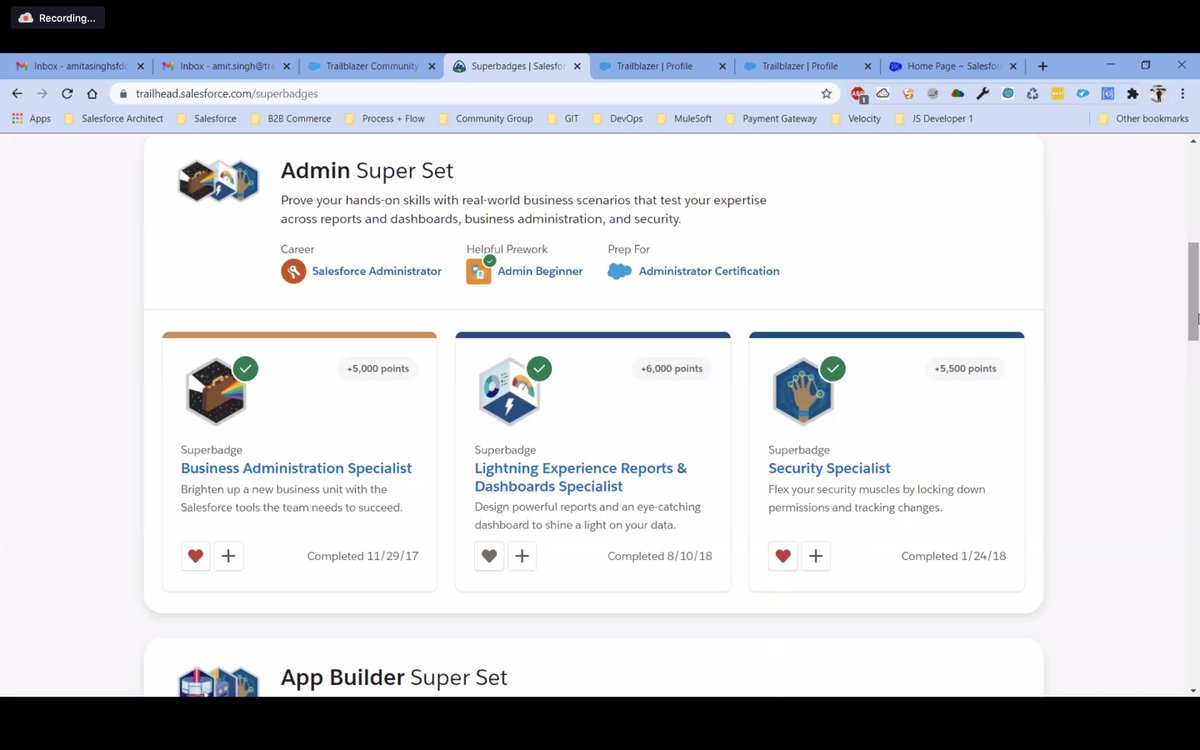
Task: Unfavorite the Business Administration Specialist superbadge
Action: pos(196,556)
